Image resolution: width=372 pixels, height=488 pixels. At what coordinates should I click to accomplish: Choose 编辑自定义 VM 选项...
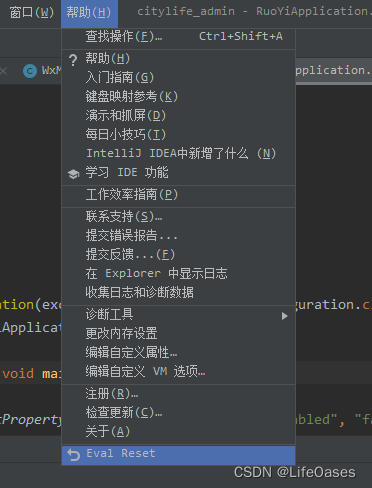178,372
